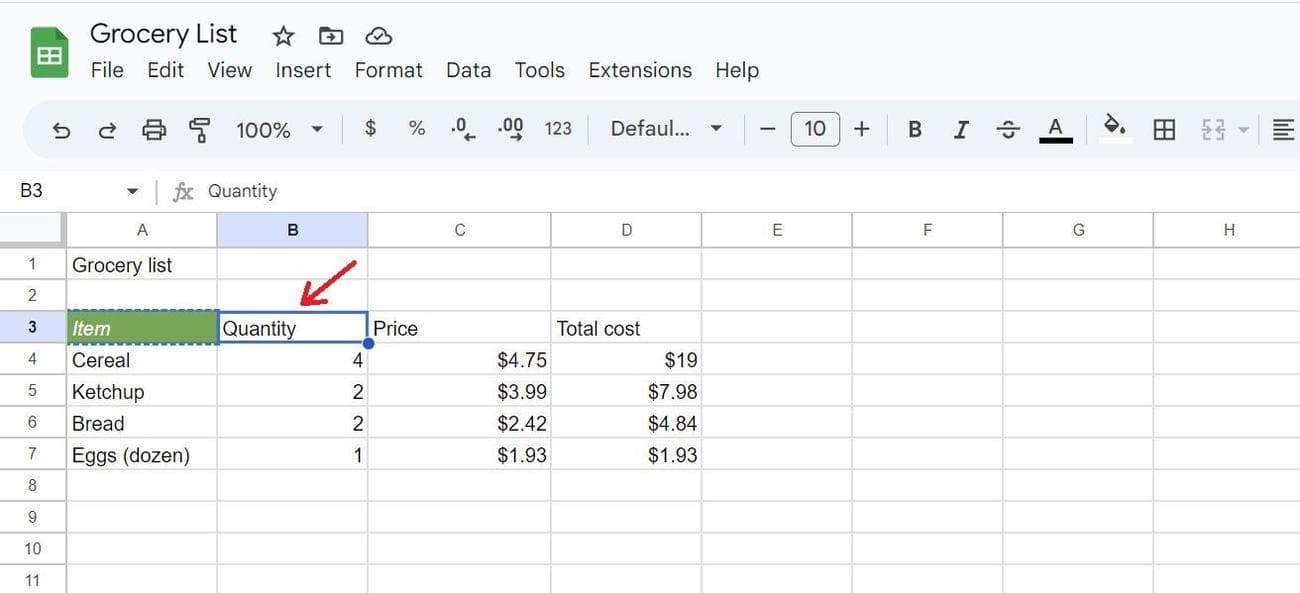Open the name box dropdown arrow
1300x593 pixels.
point(132,191)
